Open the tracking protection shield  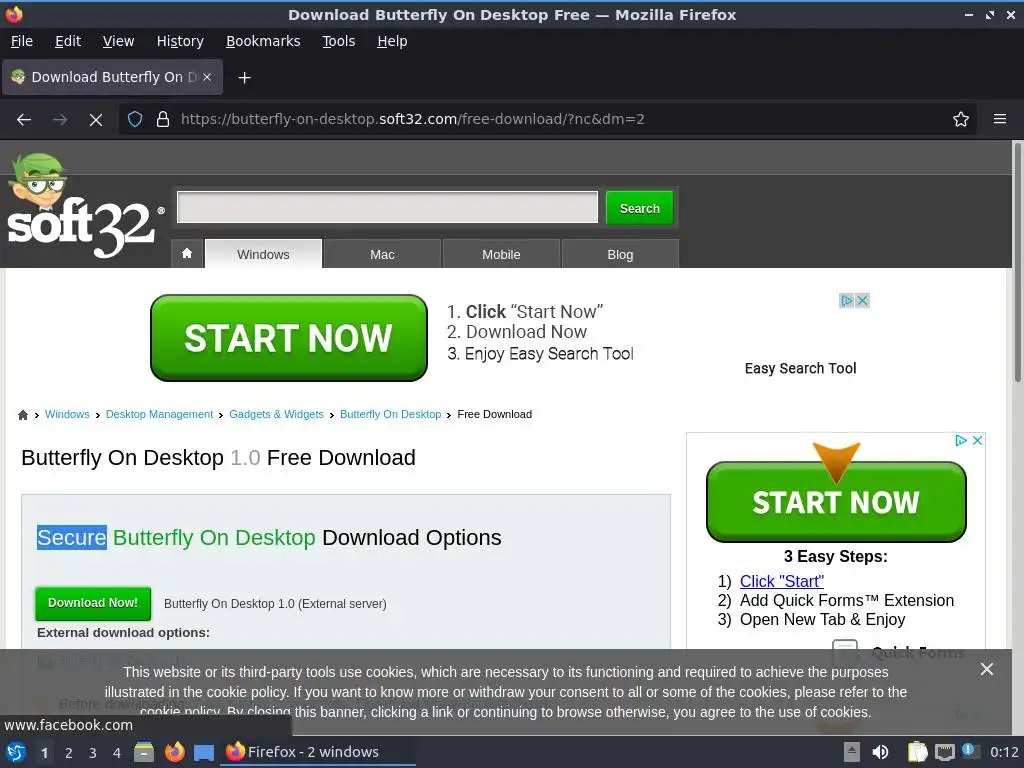point(135,120)
